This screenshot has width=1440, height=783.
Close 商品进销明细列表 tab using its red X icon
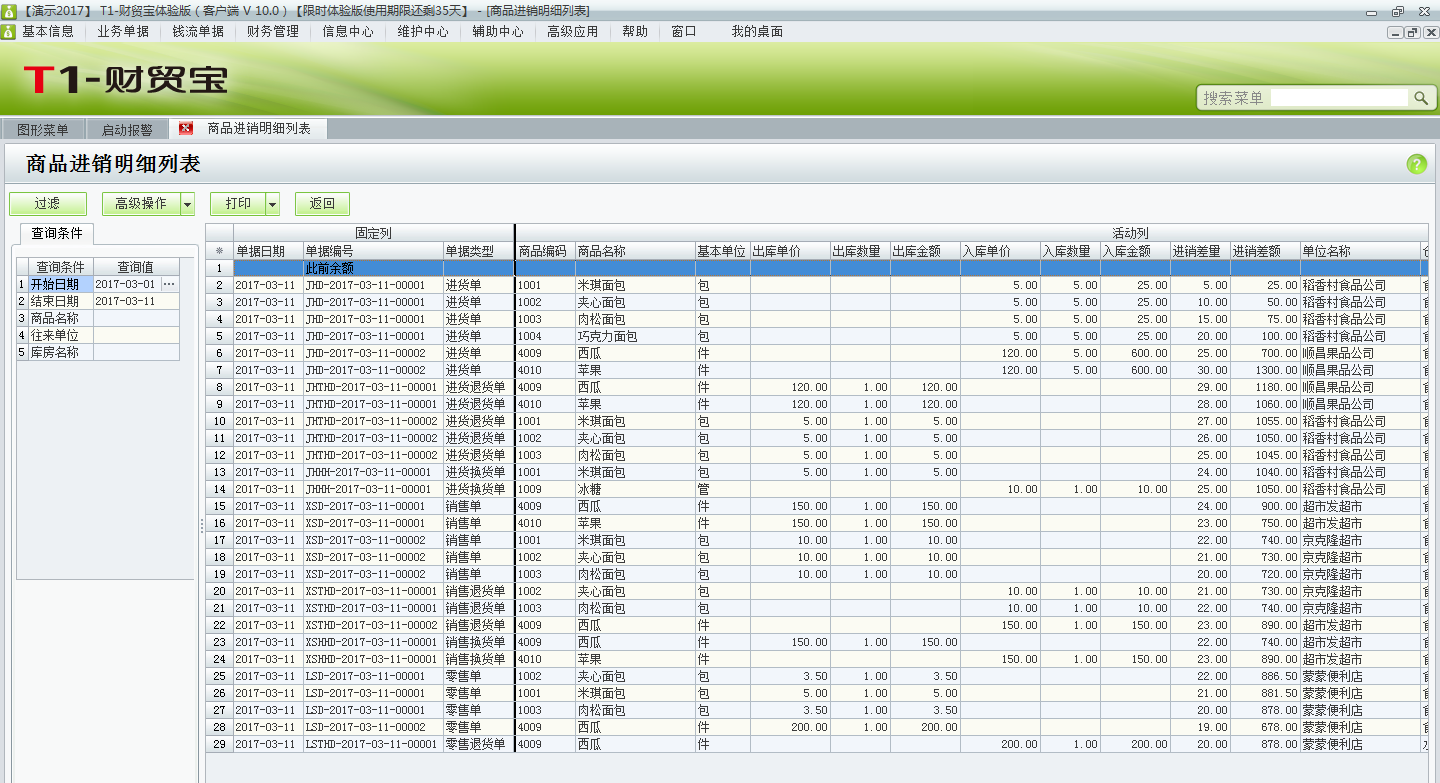click(x=184, y=128)
